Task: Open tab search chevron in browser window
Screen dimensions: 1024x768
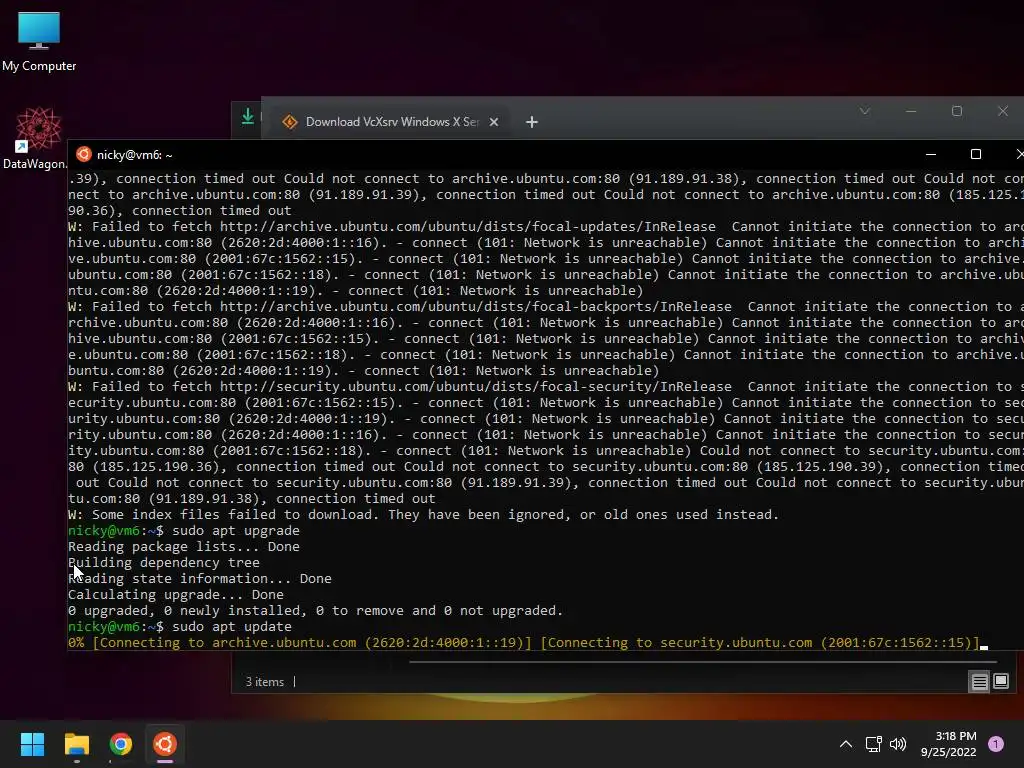Action: [865, 111]
